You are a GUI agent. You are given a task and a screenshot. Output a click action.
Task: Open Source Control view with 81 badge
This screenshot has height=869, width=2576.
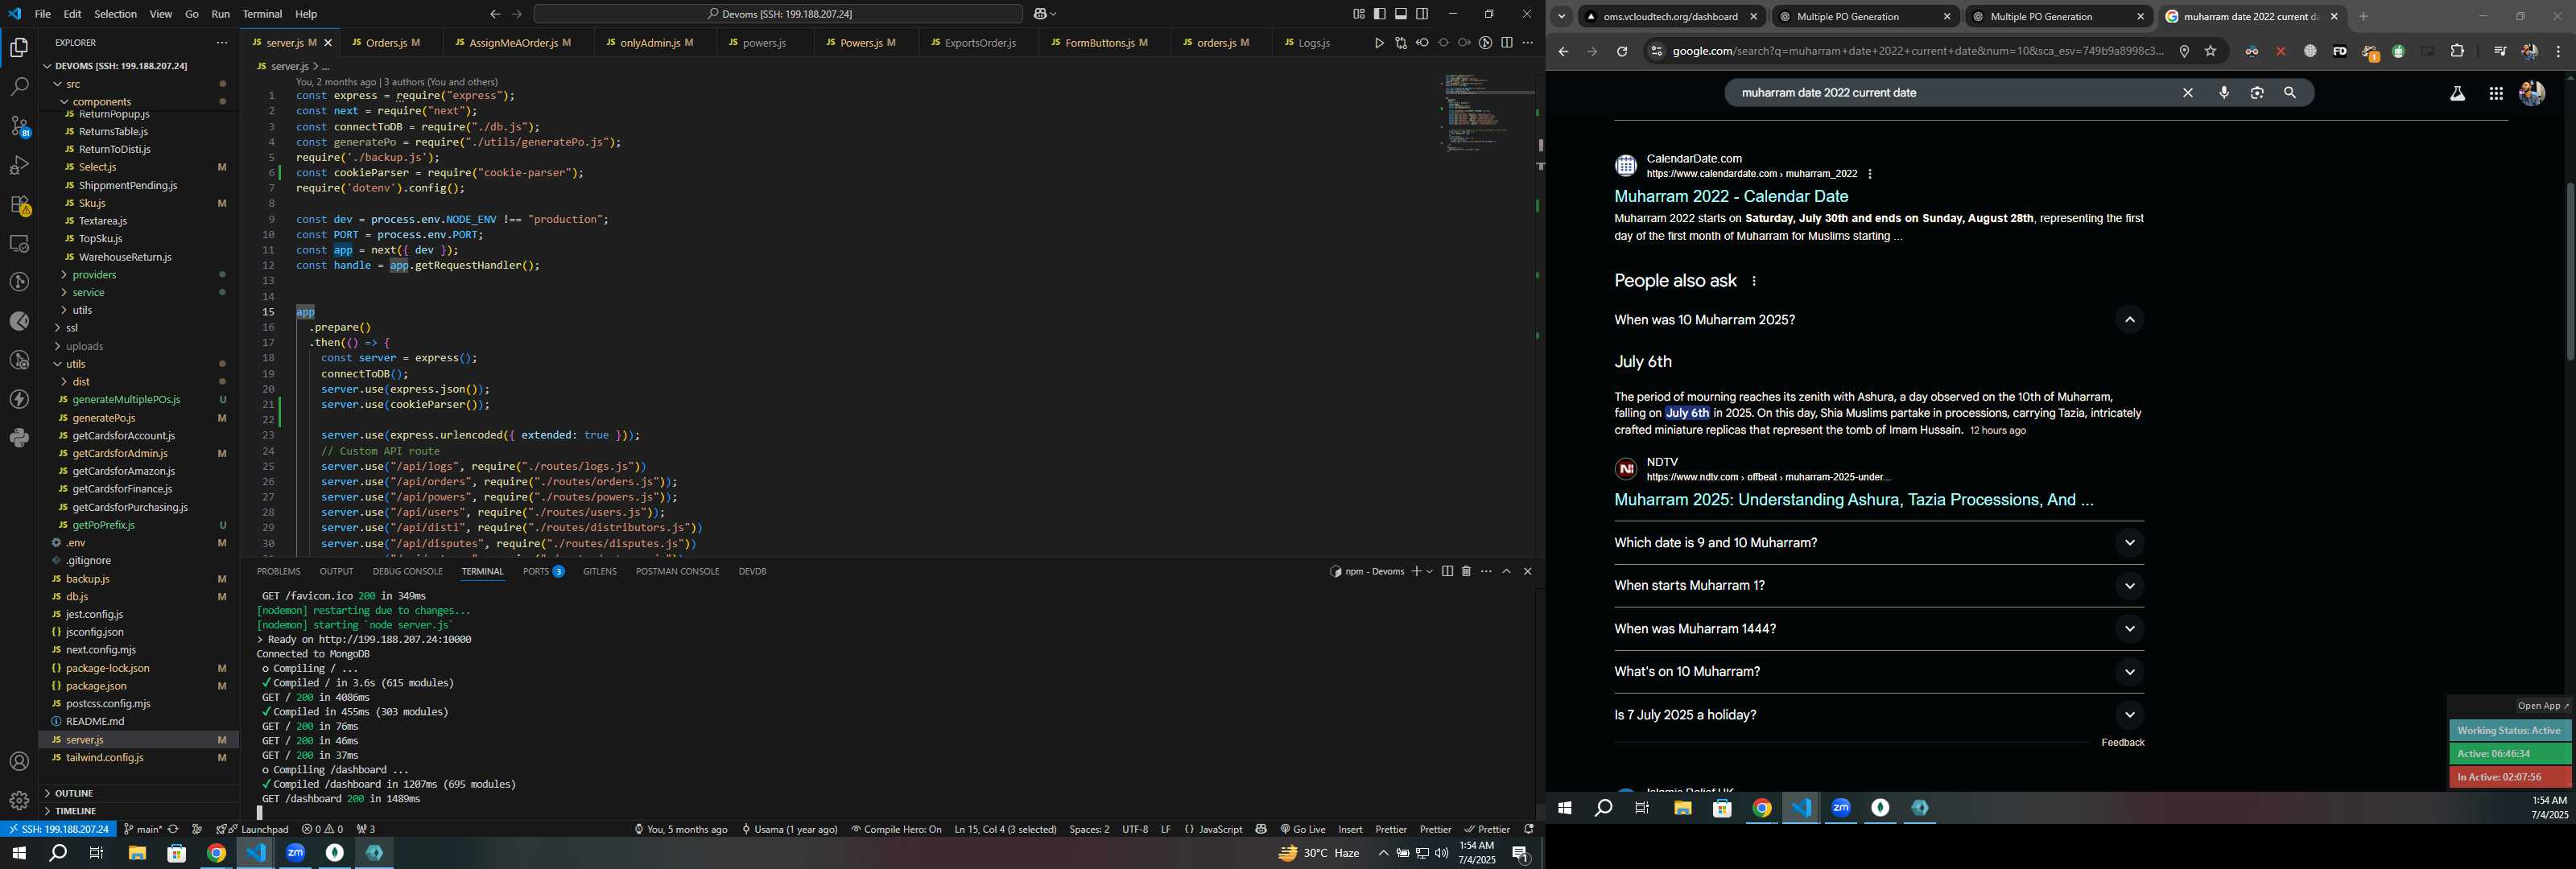coord(19,126)
